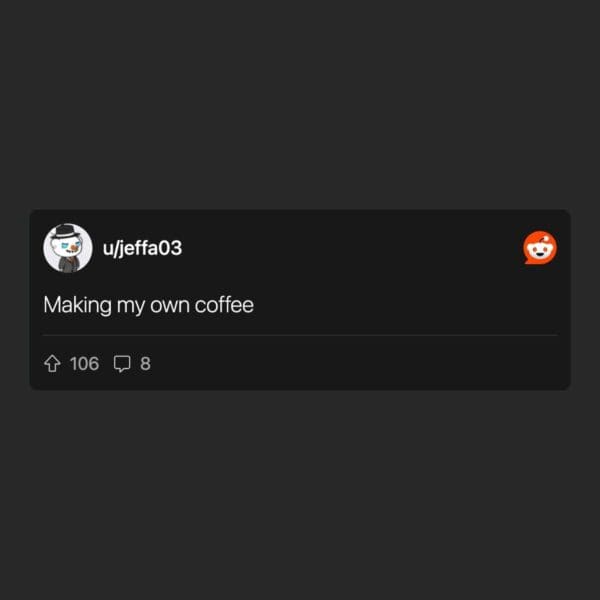This screenshot has width=600, height=600.
Task: Open the u/jeffa03 user profile link
Action: (x=142, y=248)
